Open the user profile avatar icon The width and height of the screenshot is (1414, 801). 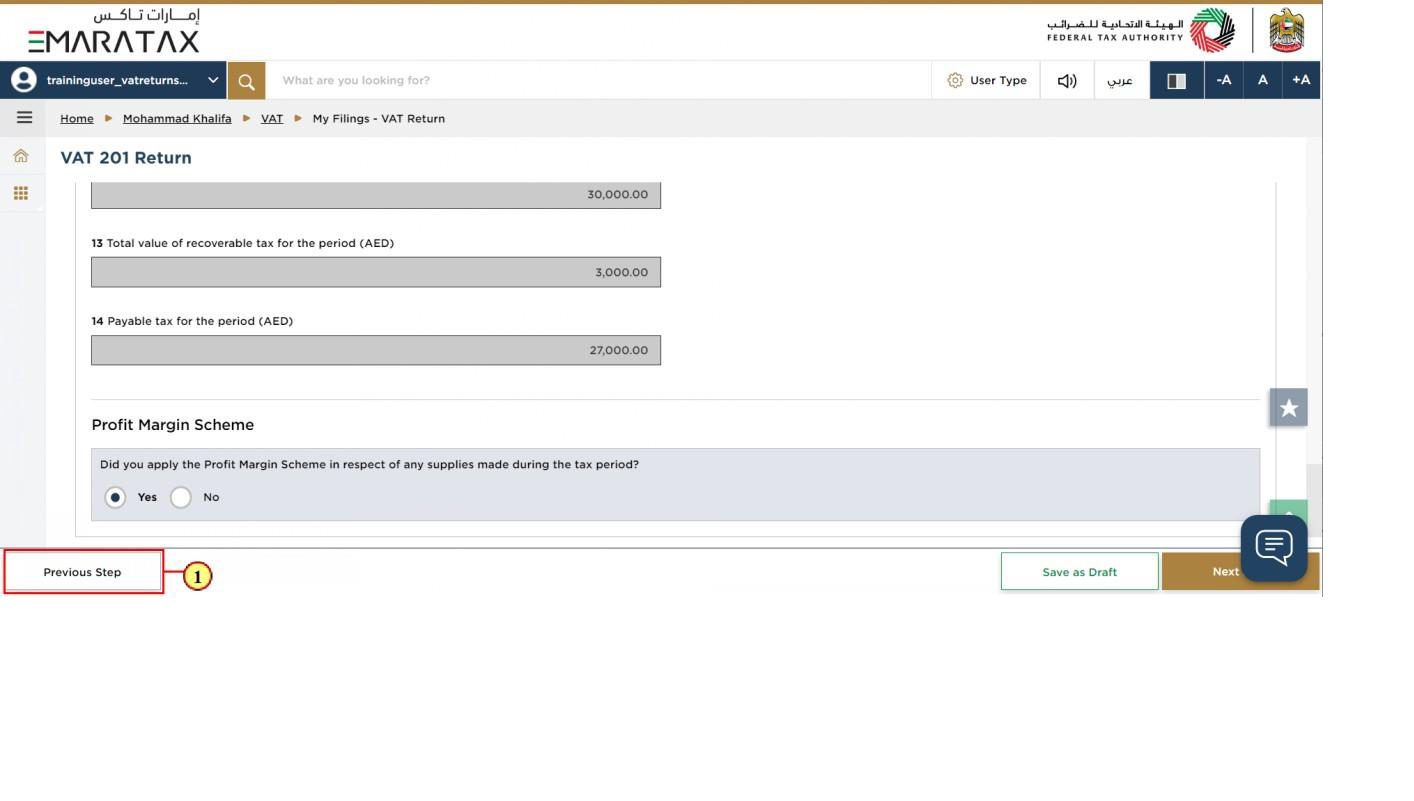pyautogui.click(x=22, y=80)
